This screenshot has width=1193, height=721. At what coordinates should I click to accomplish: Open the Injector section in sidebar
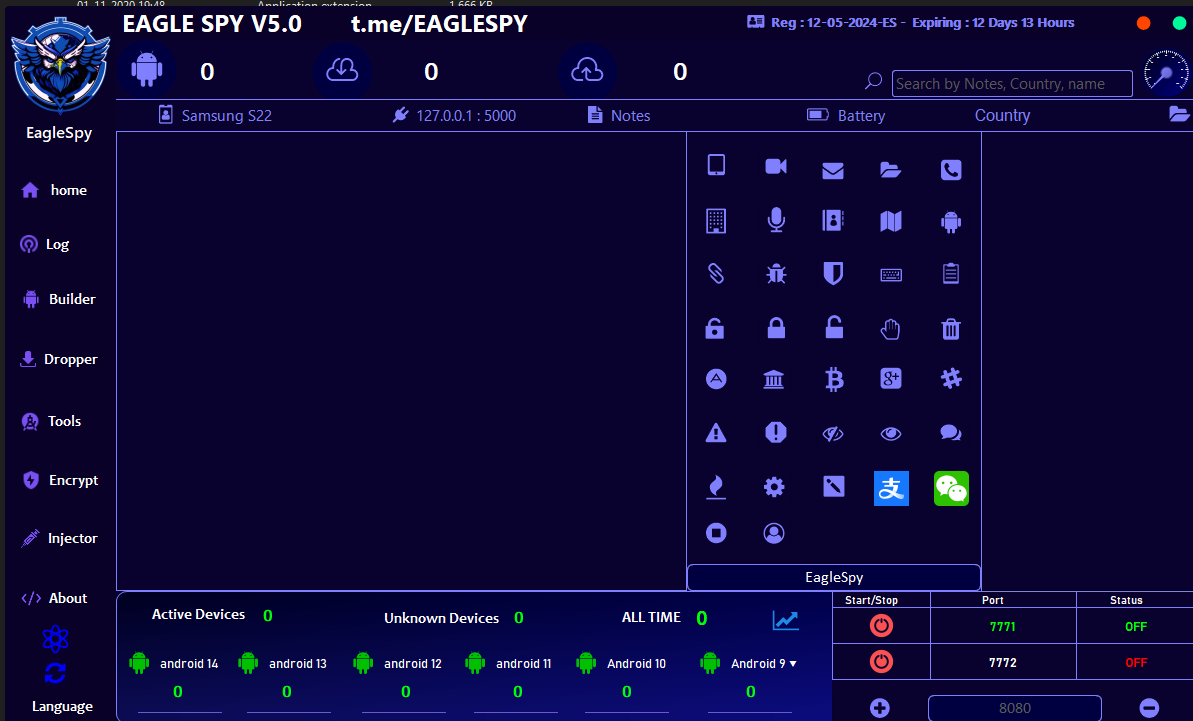click(59, 538)
